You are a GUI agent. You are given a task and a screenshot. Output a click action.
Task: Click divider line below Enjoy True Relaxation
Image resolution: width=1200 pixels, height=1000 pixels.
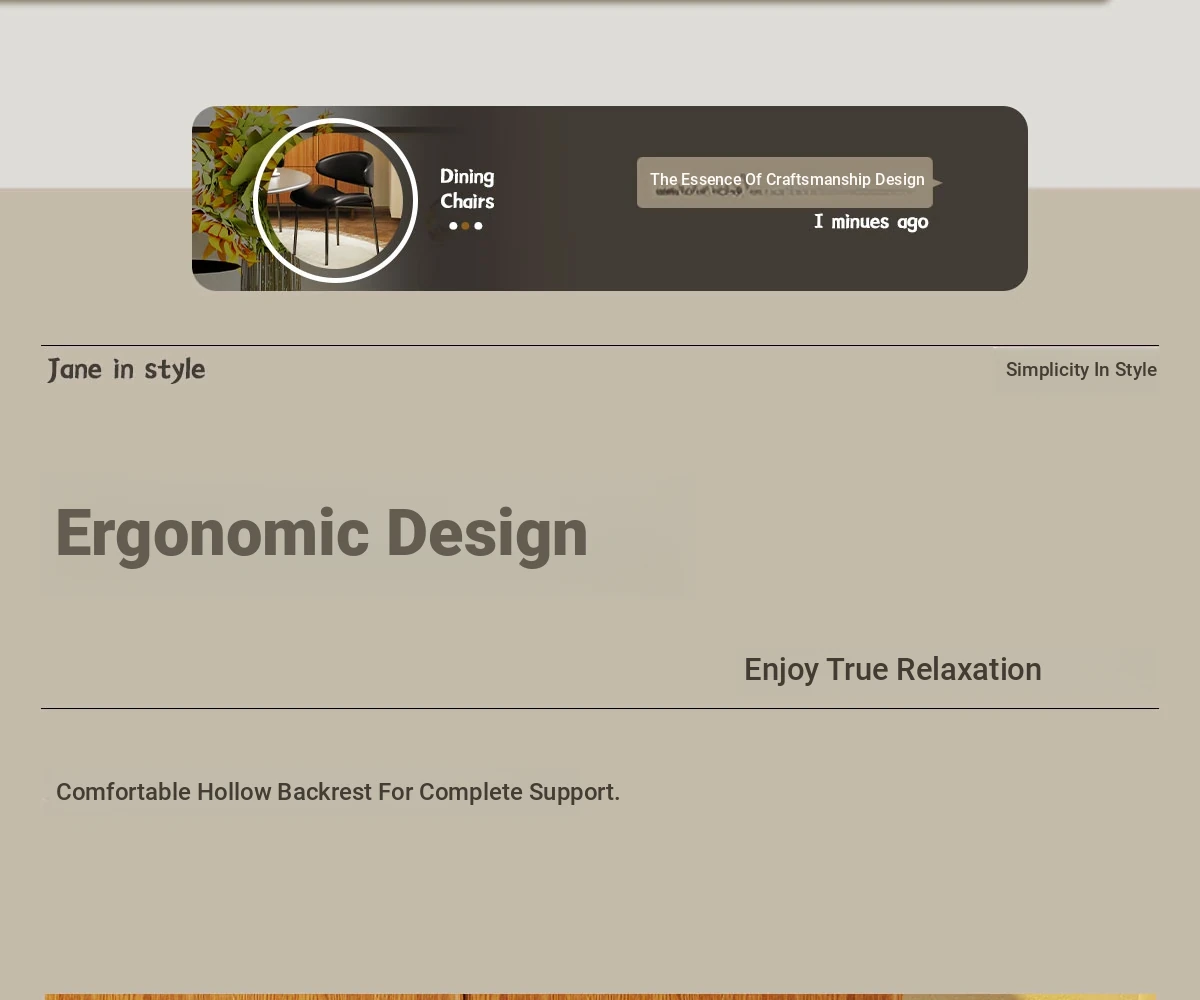(600, 708)
